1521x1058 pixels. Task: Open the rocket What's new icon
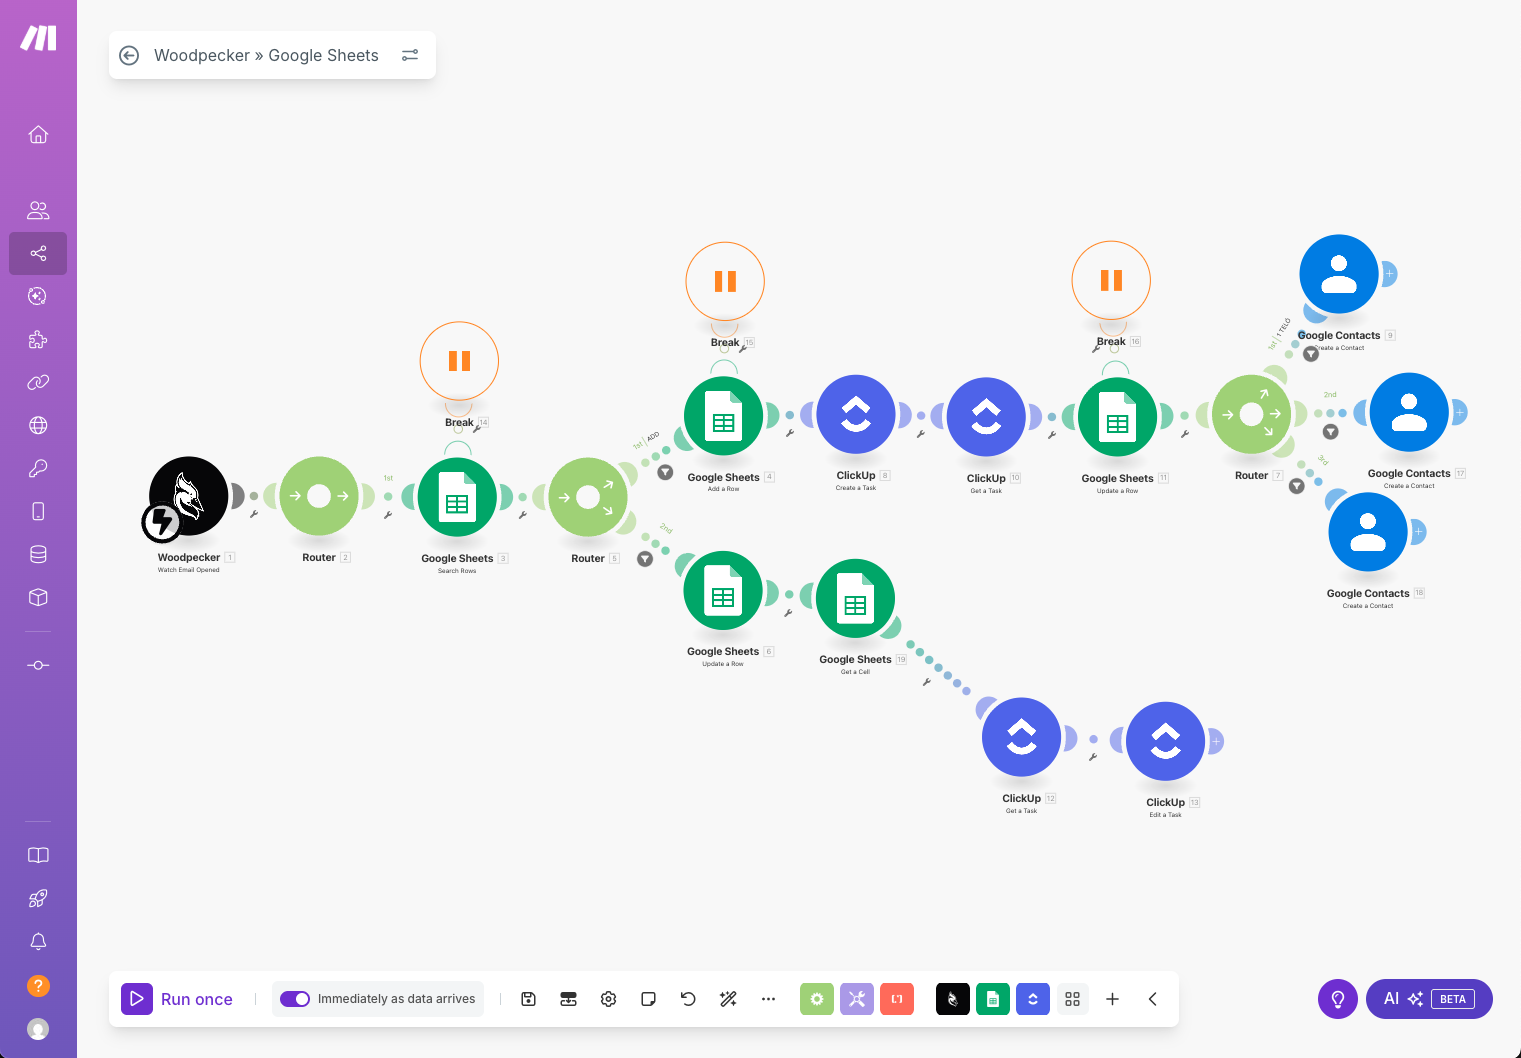tap(38, 898)
